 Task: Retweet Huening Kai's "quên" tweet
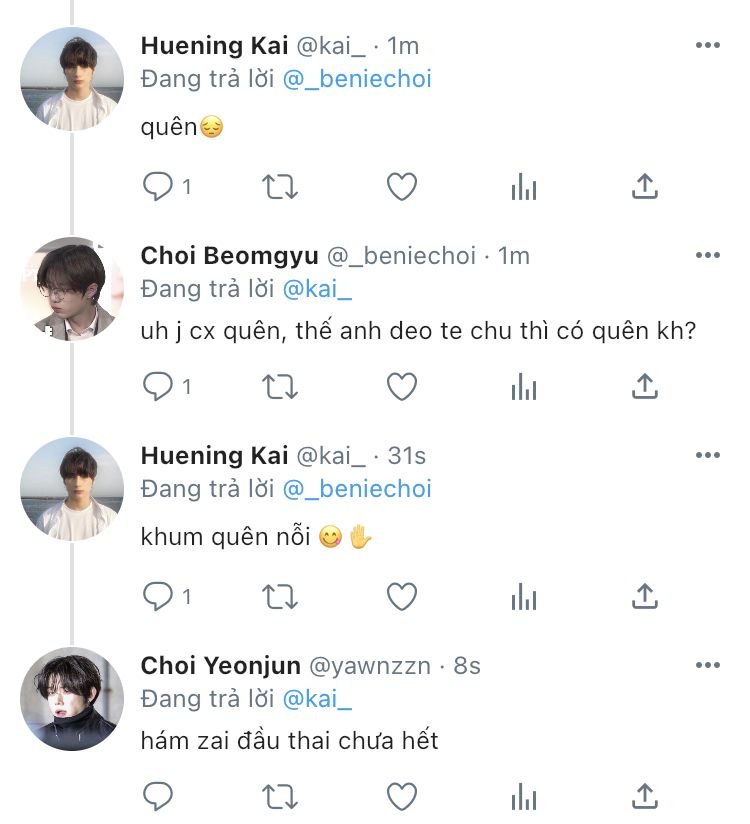point(280,186)
